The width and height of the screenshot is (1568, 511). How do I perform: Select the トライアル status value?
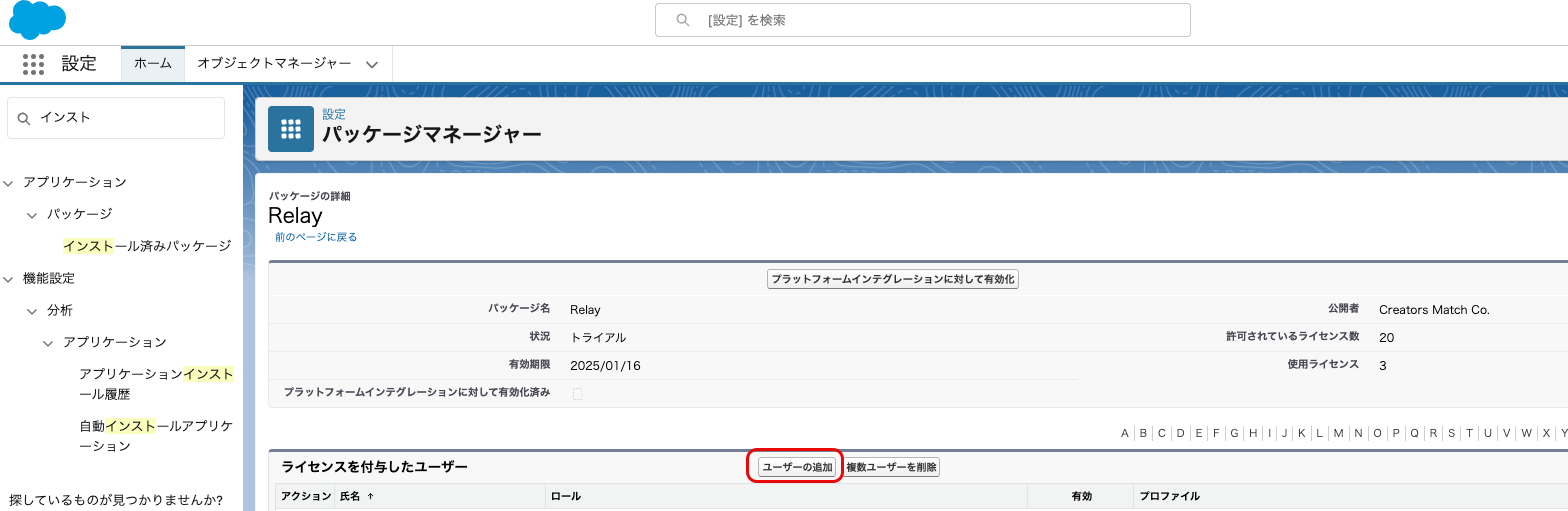coord(598,338)
